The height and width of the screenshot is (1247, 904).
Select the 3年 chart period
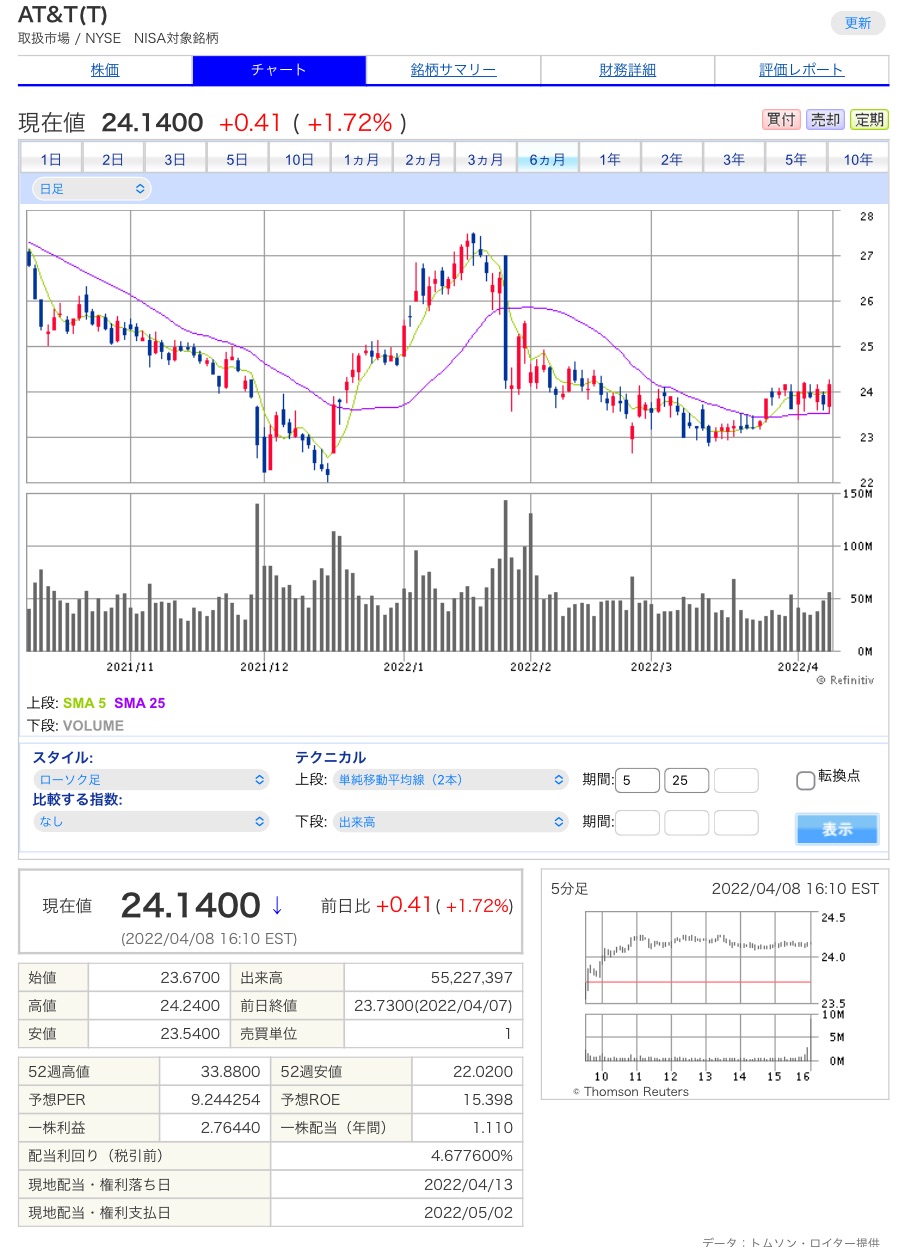click(x=733, y=159)
